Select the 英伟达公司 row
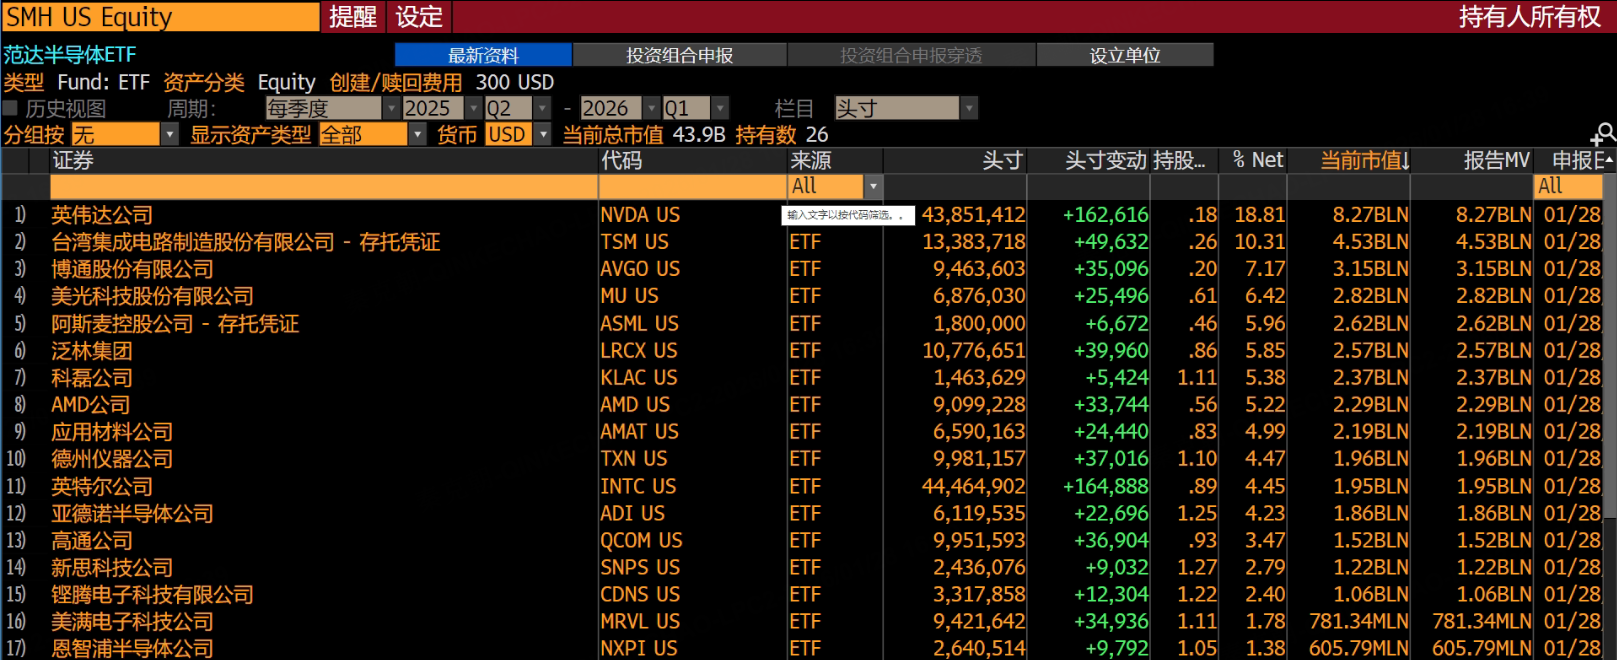Image resolution: width=1617 pixels, height=660 pixels. coord(802,214)
